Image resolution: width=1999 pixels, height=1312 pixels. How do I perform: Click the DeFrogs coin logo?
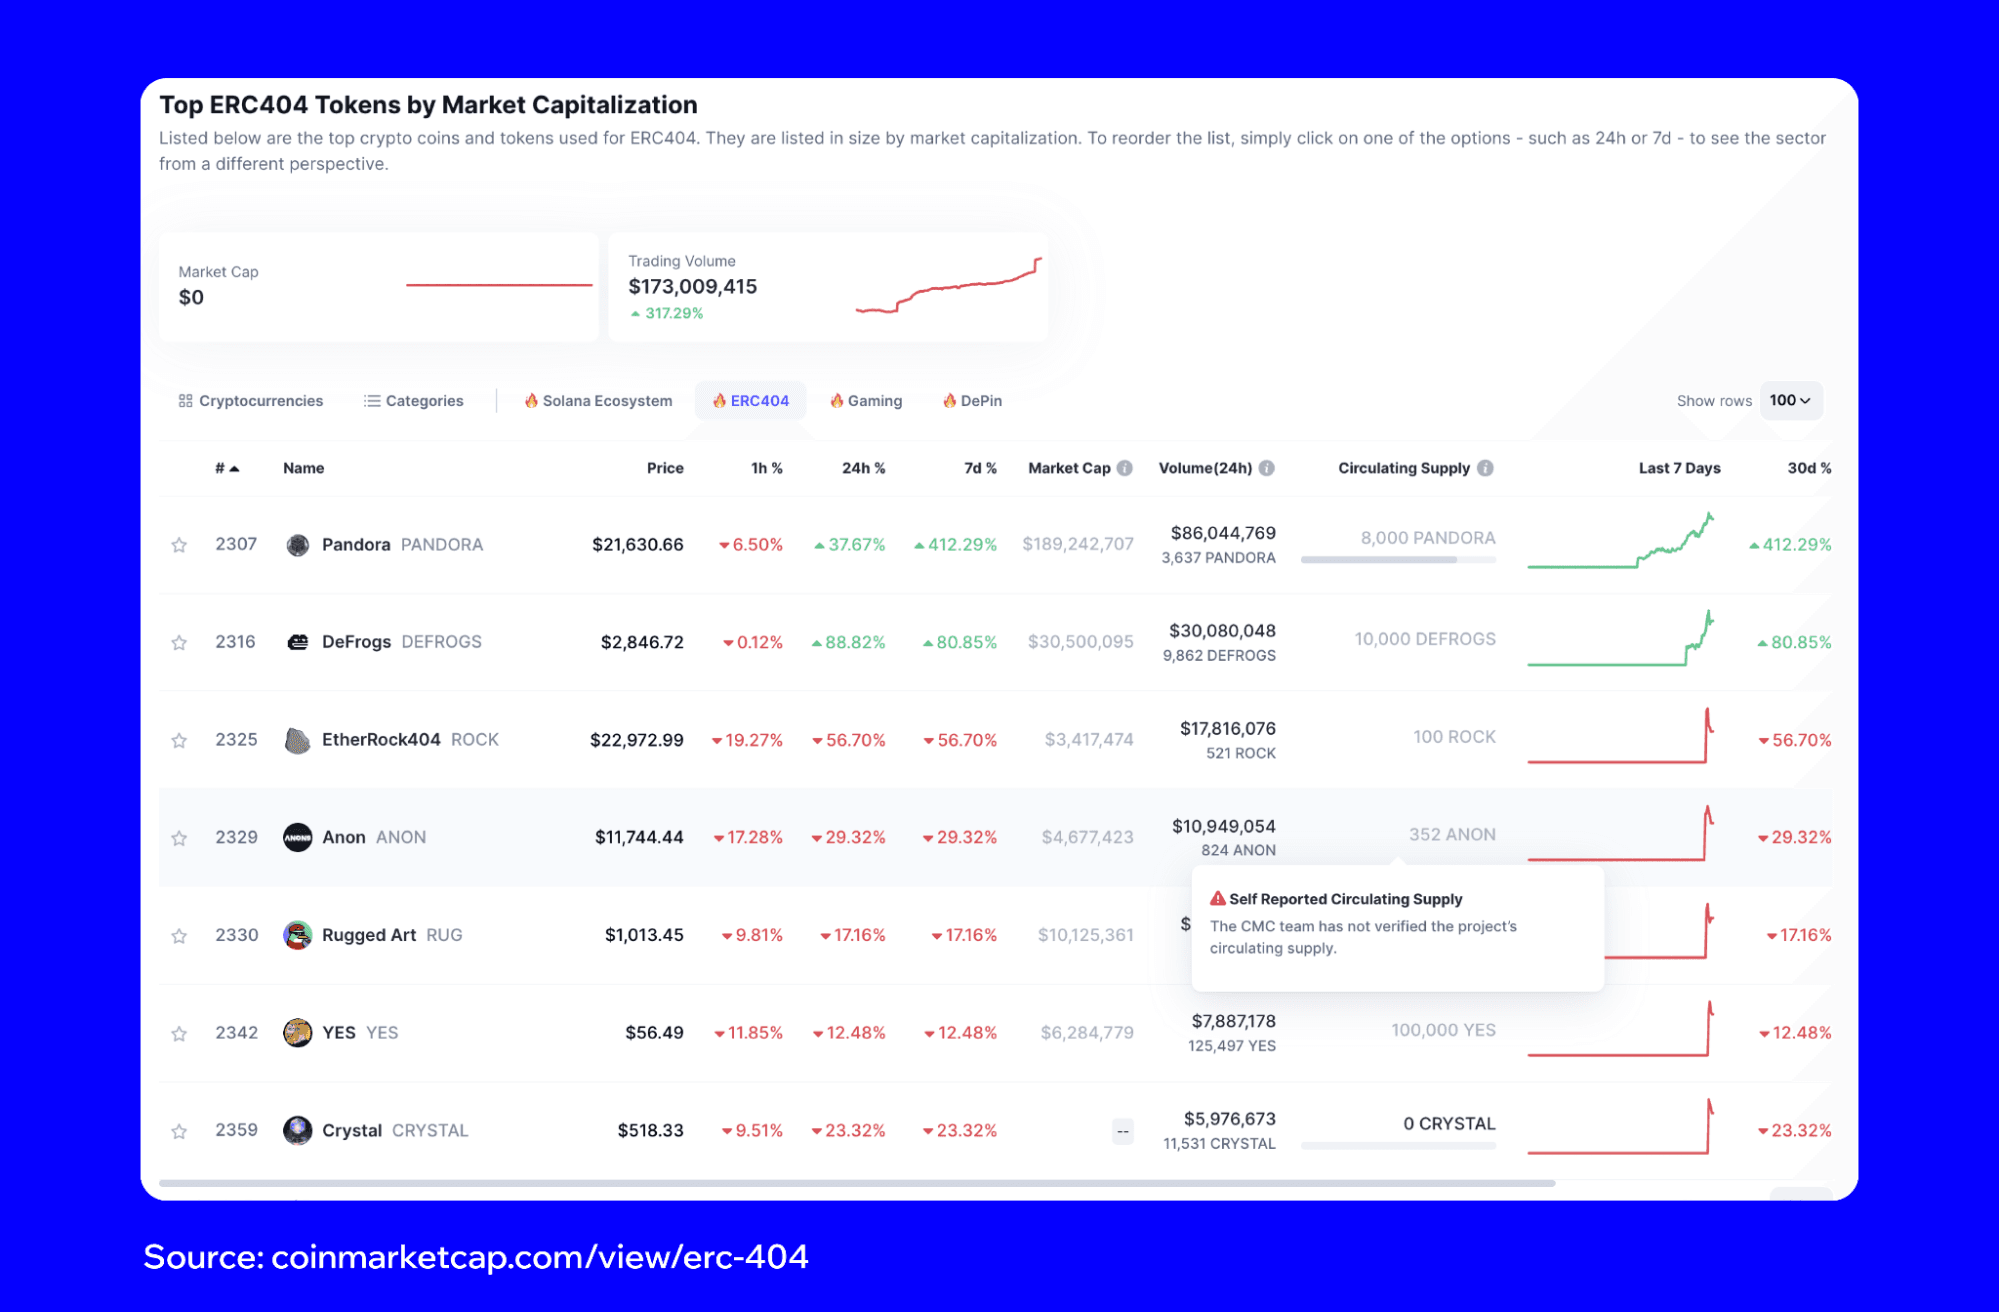coord(297,642)
